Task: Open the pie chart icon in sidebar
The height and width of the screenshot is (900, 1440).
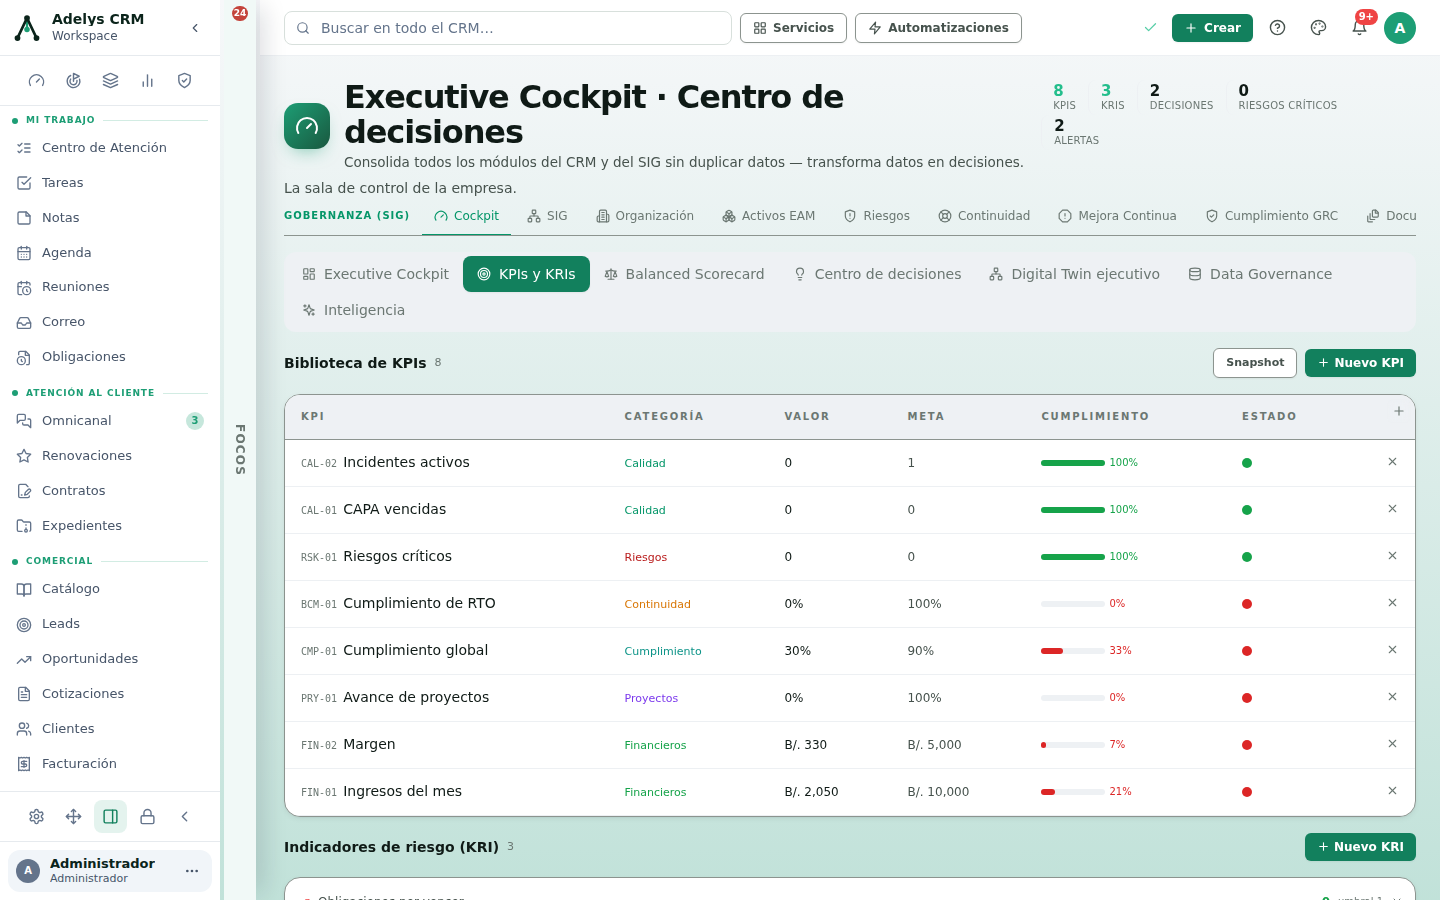Action: [x=74, y=81]
